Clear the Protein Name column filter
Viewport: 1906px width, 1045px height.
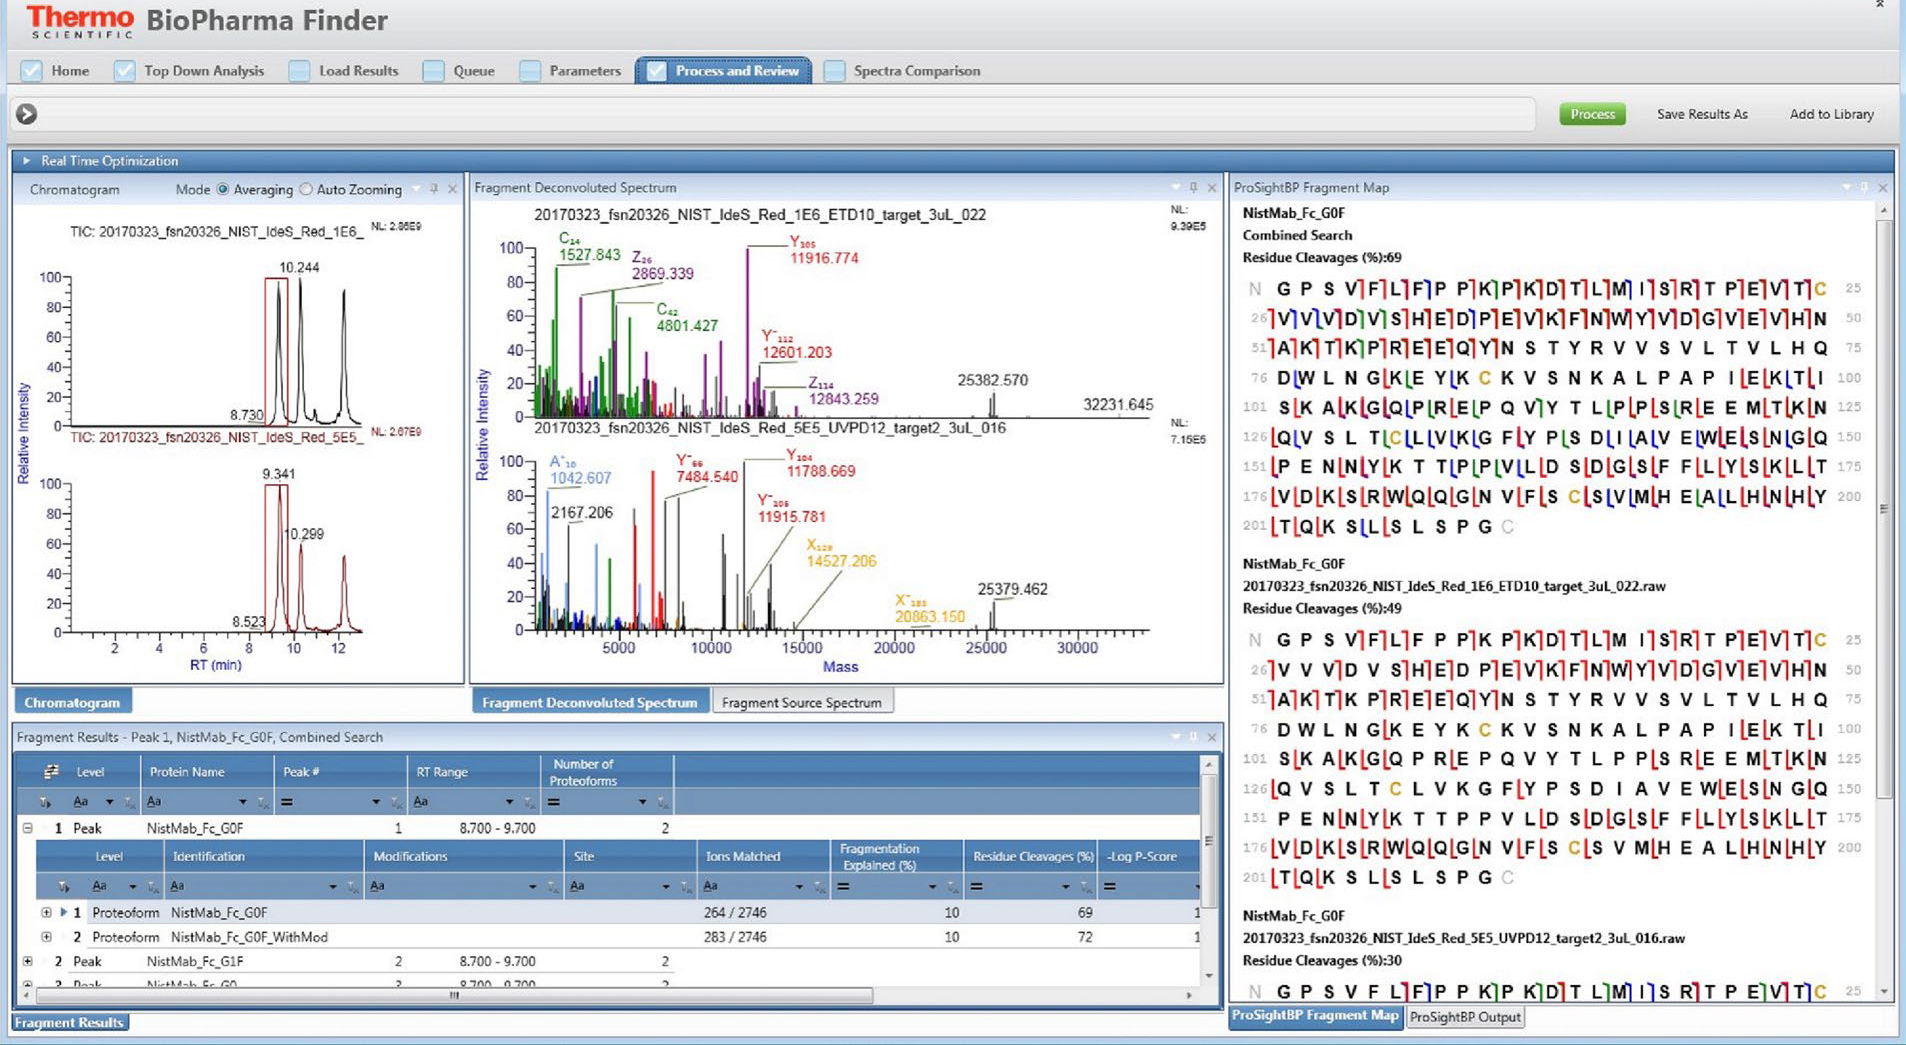(x=262, y=802)
